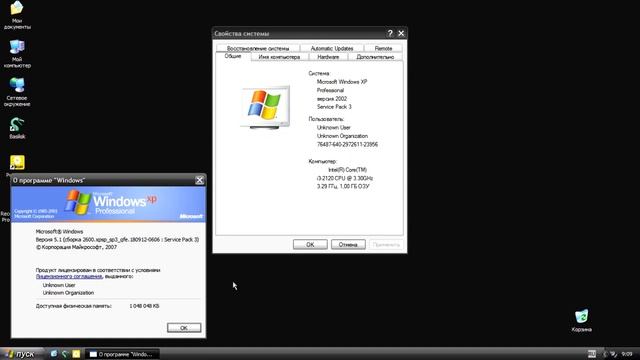The height and width of the screenshot is (360, 640).
Task: Click the taskbar clock
Action: click(627, 354)
